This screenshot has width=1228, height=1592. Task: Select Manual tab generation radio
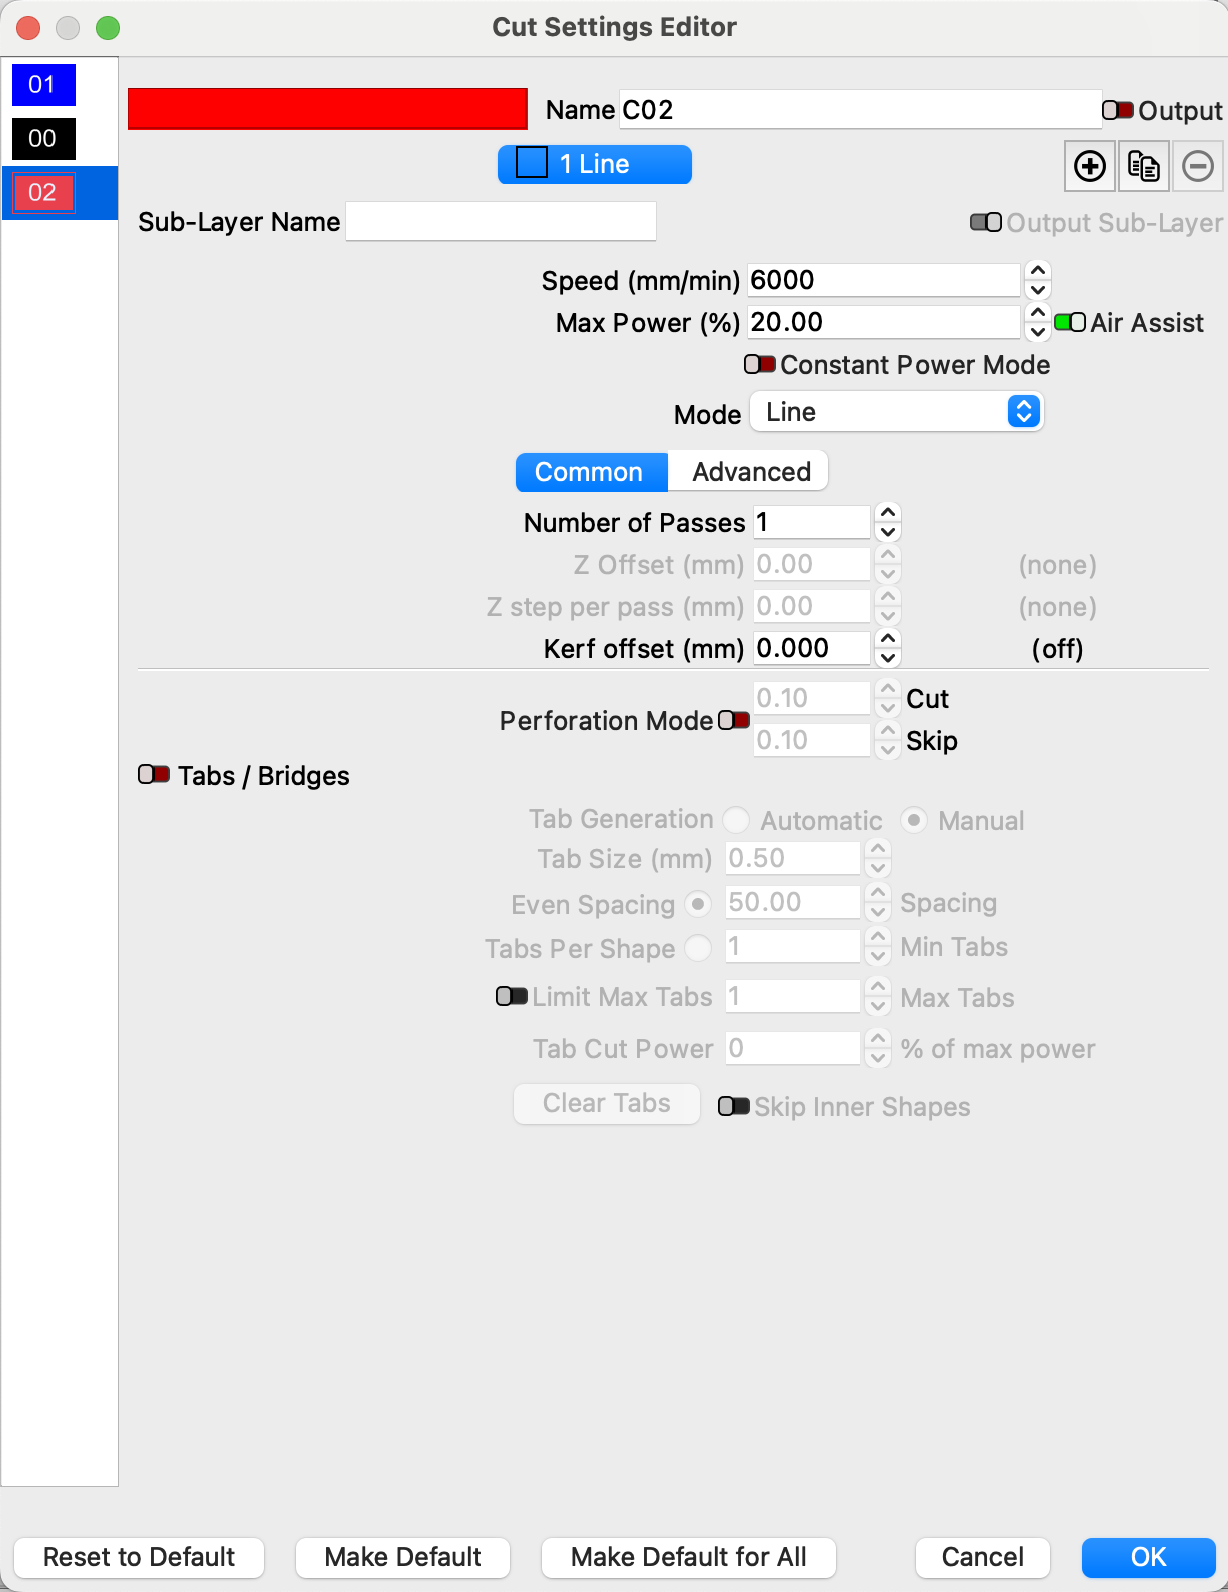coord(914,820)
